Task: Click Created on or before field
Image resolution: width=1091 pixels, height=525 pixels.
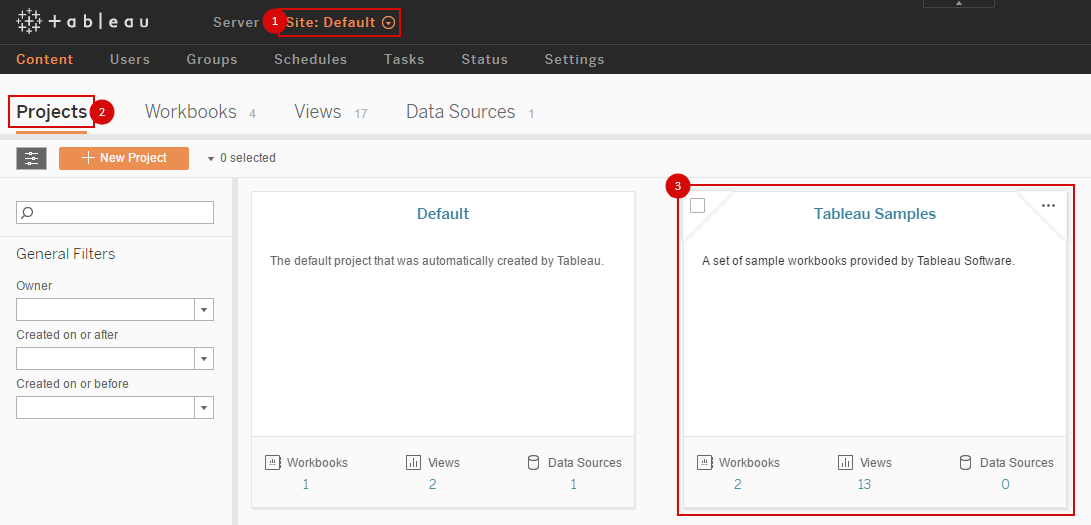Action: 105,407
